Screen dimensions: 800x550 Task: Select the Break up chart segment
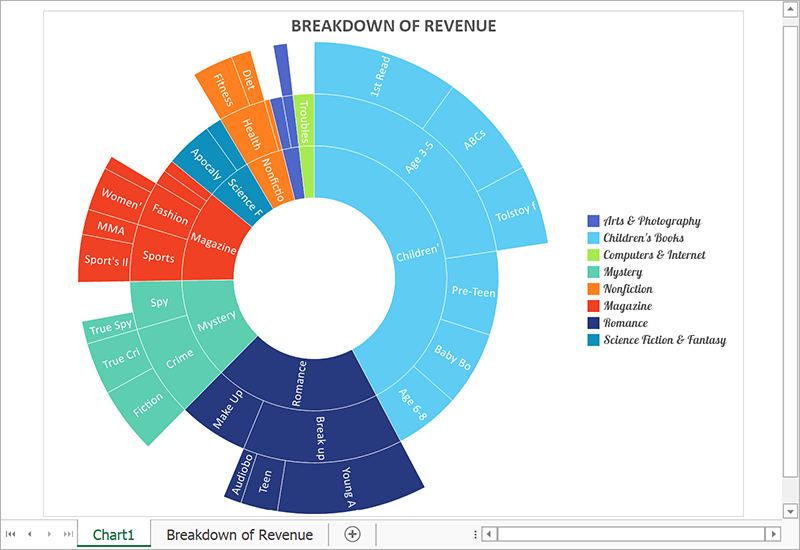pos(320,437)
